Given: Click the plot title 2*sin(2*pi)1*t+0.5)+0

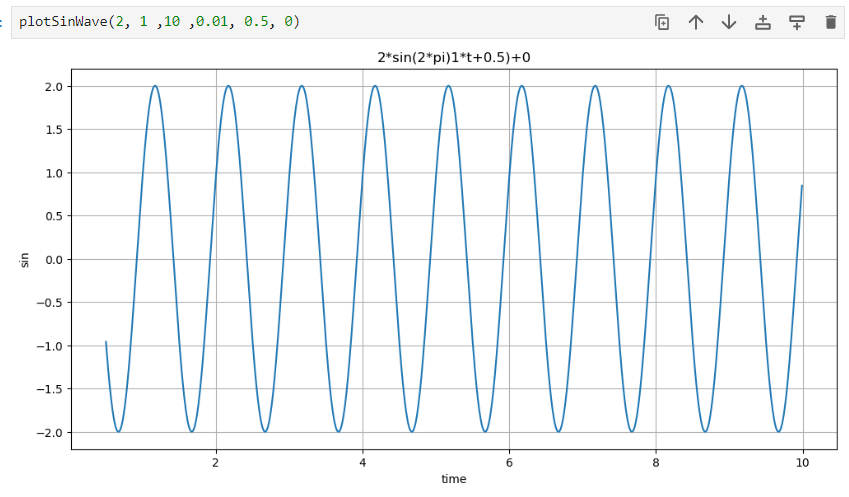Looking at the screenshot, I should coord(454,57).
